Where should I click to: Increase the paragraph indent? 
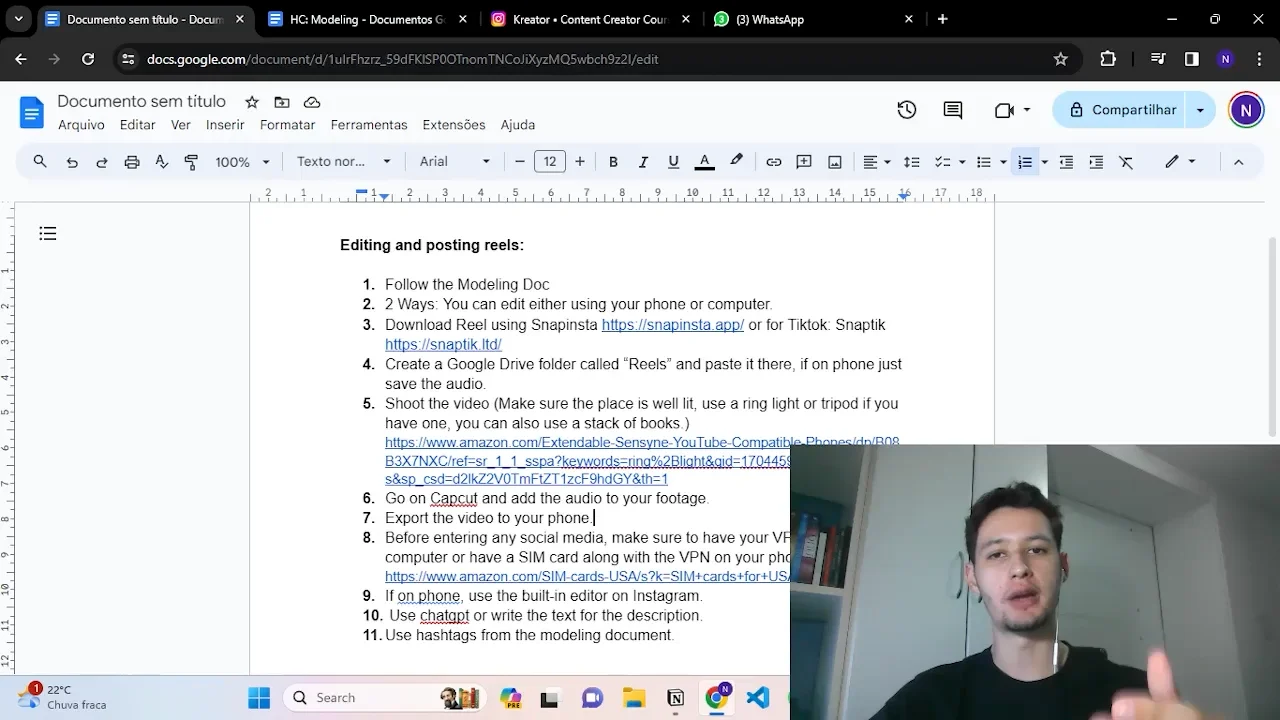coord(1096,162)
